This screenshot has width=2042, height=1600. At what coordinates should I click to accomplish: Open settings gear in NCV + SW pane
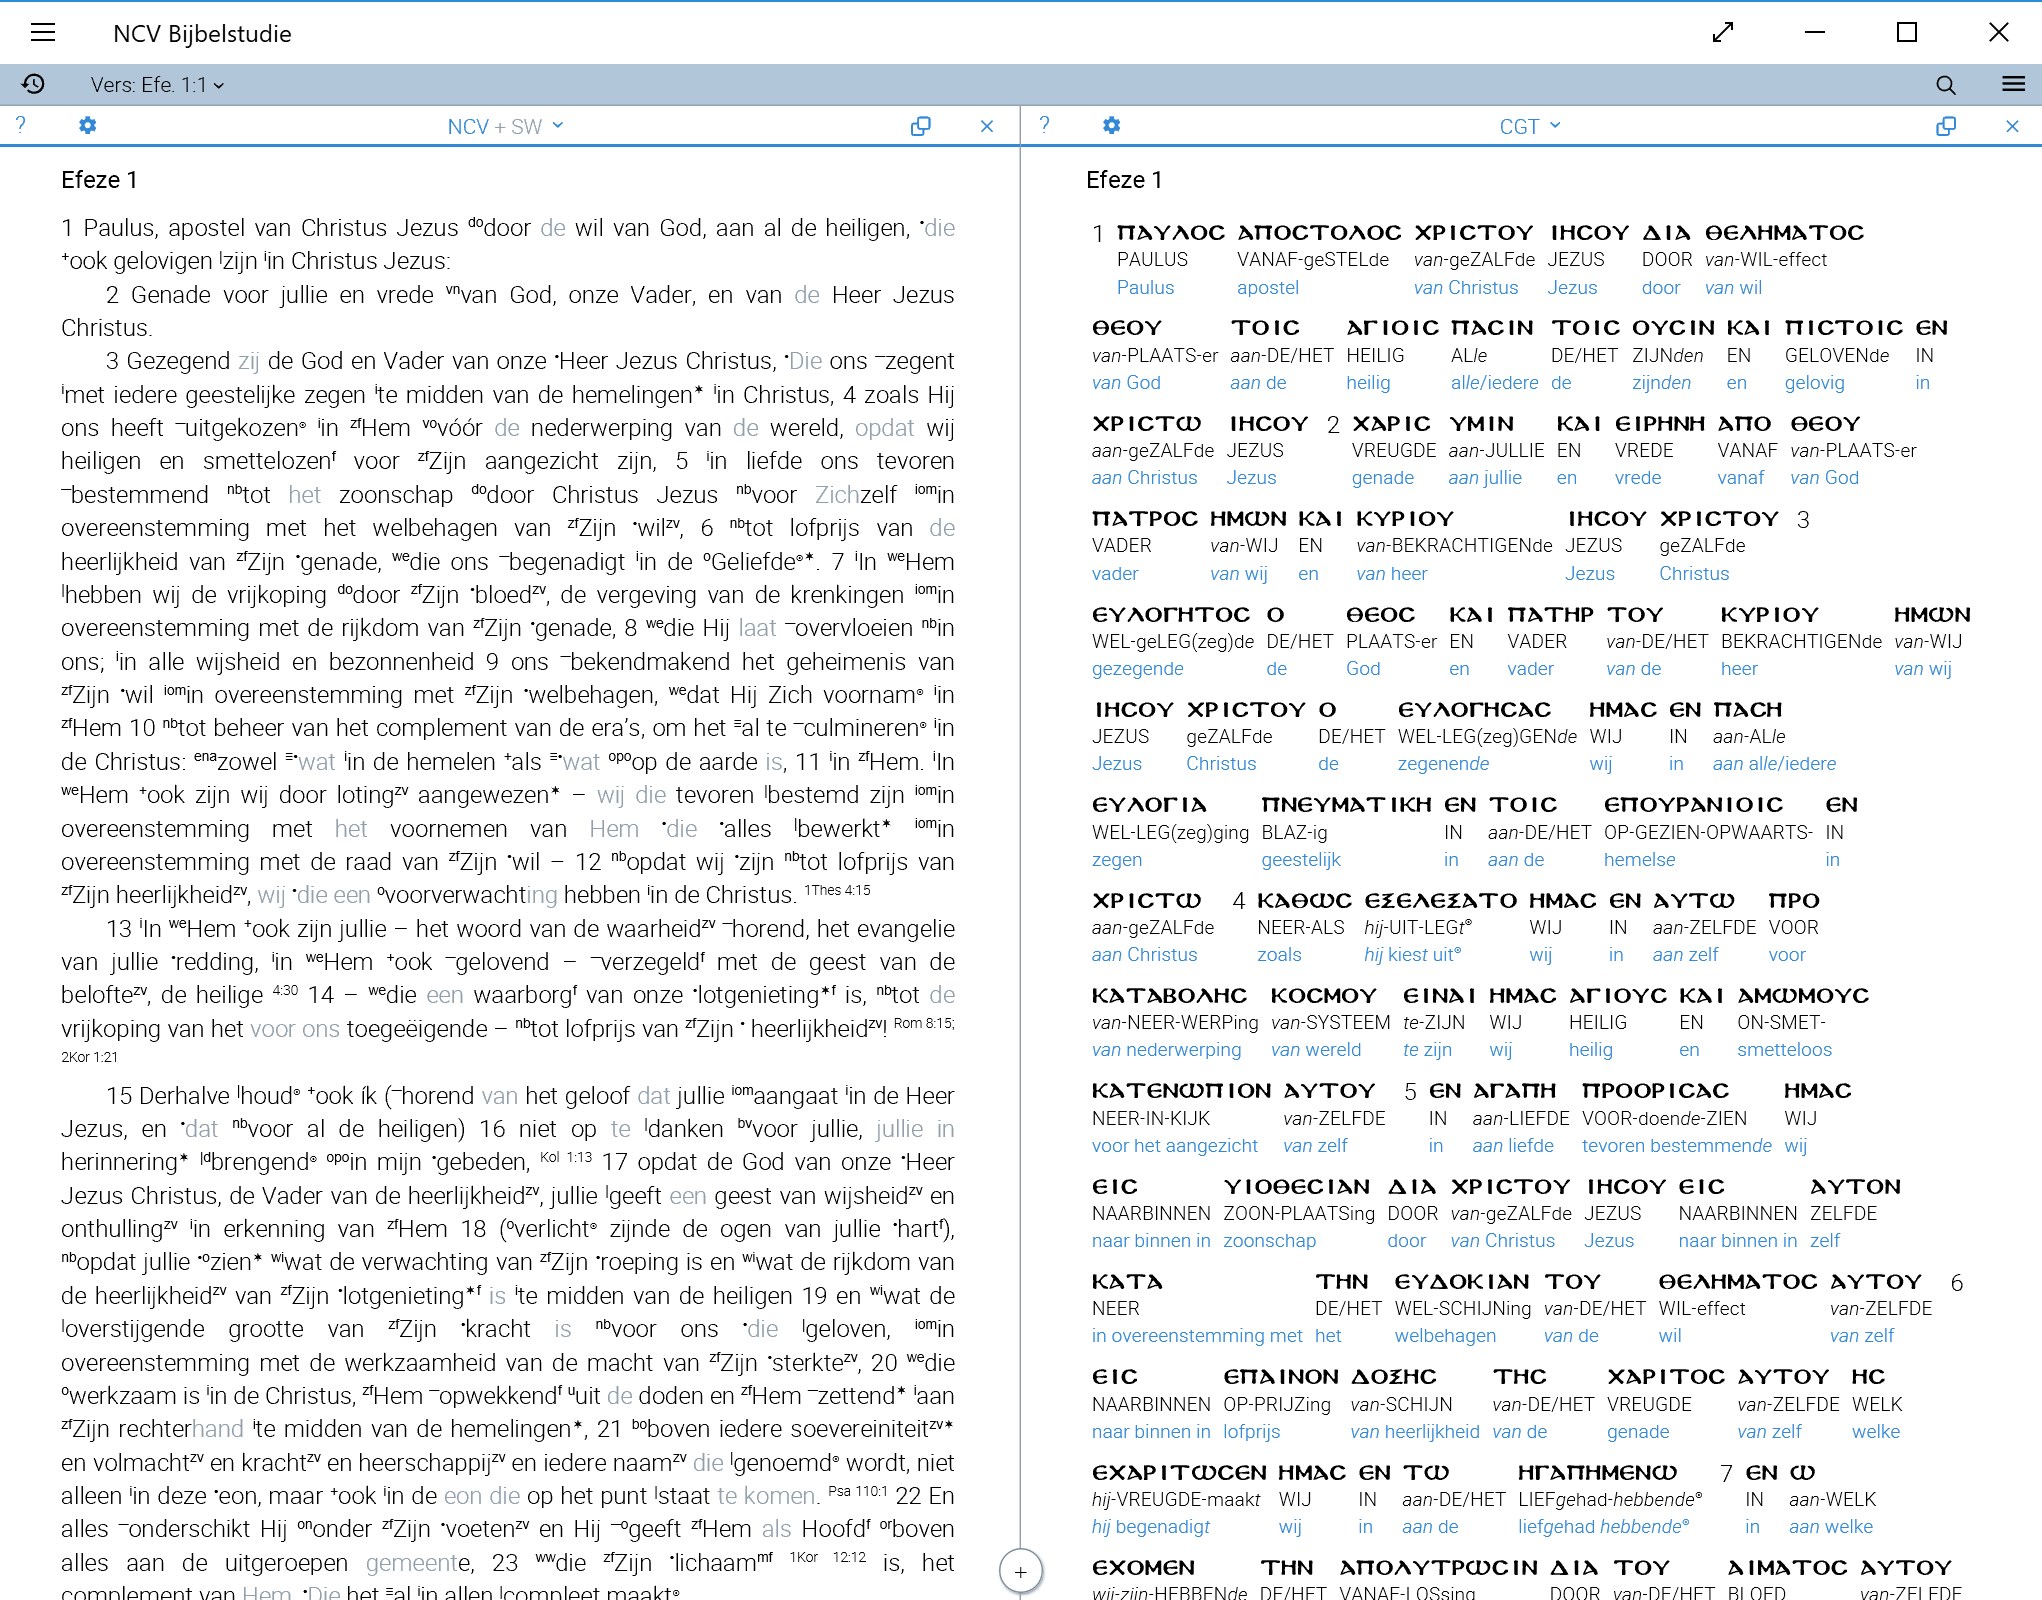88,126
